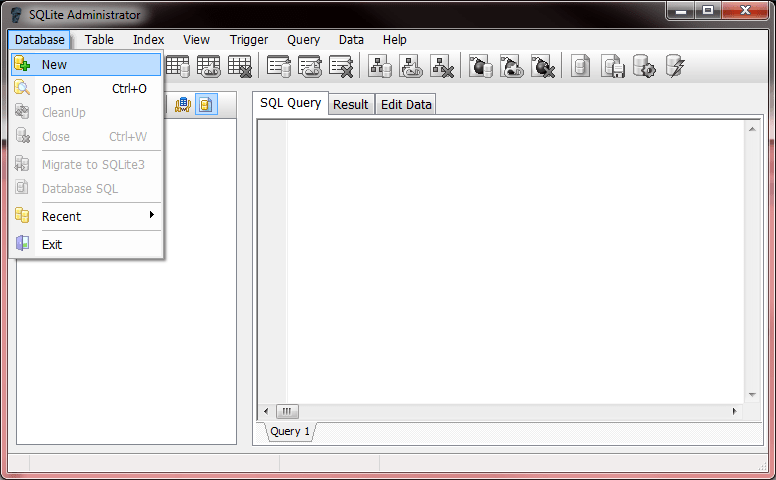Viewport: 776px width, 480px height.
Task: Click the Create Index toolbar icon
Action: [279, 66]
